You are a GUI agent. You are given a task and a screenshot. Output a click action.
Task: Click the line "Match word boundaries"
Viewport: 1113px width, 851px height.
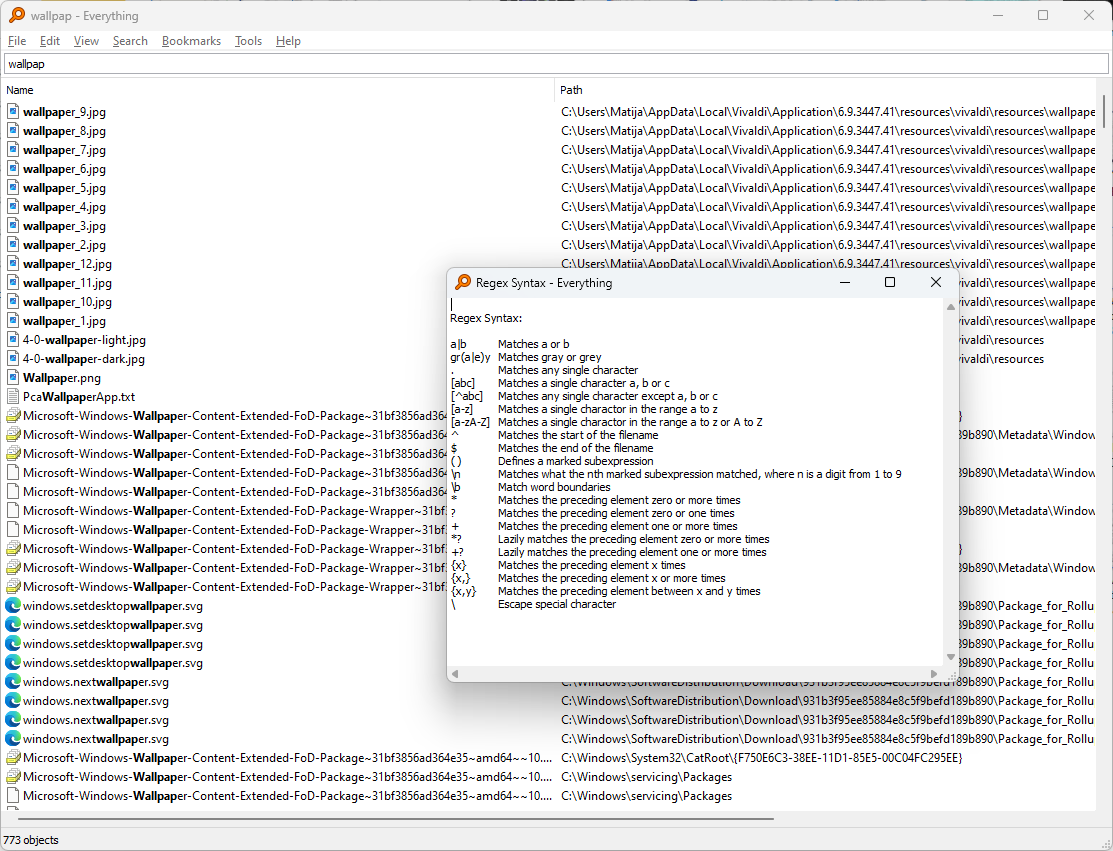[554, 487]
